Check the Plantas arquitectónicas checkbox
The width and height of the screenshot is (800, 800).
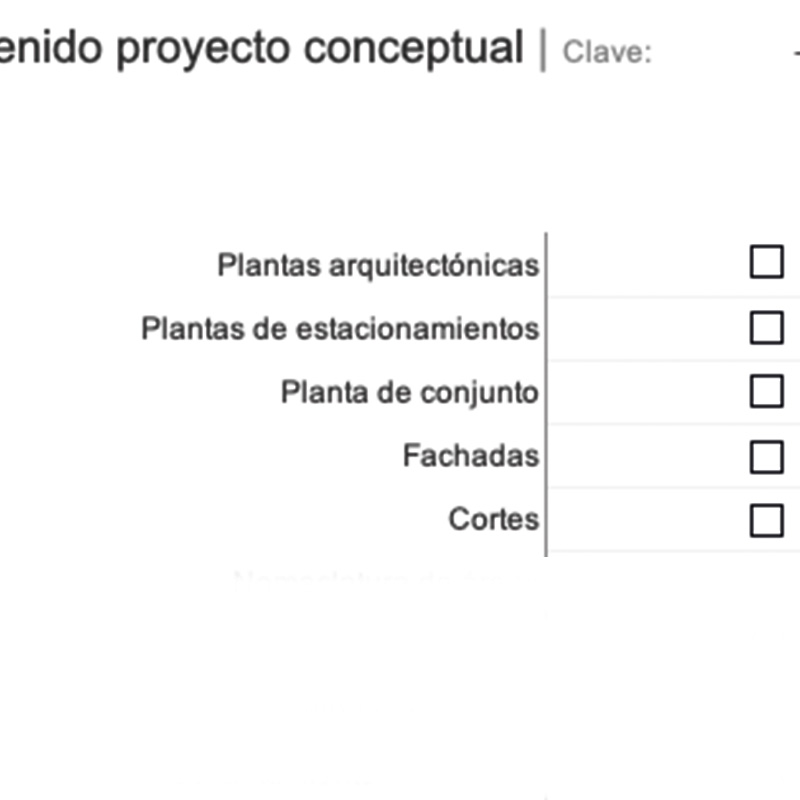point(766,263)
